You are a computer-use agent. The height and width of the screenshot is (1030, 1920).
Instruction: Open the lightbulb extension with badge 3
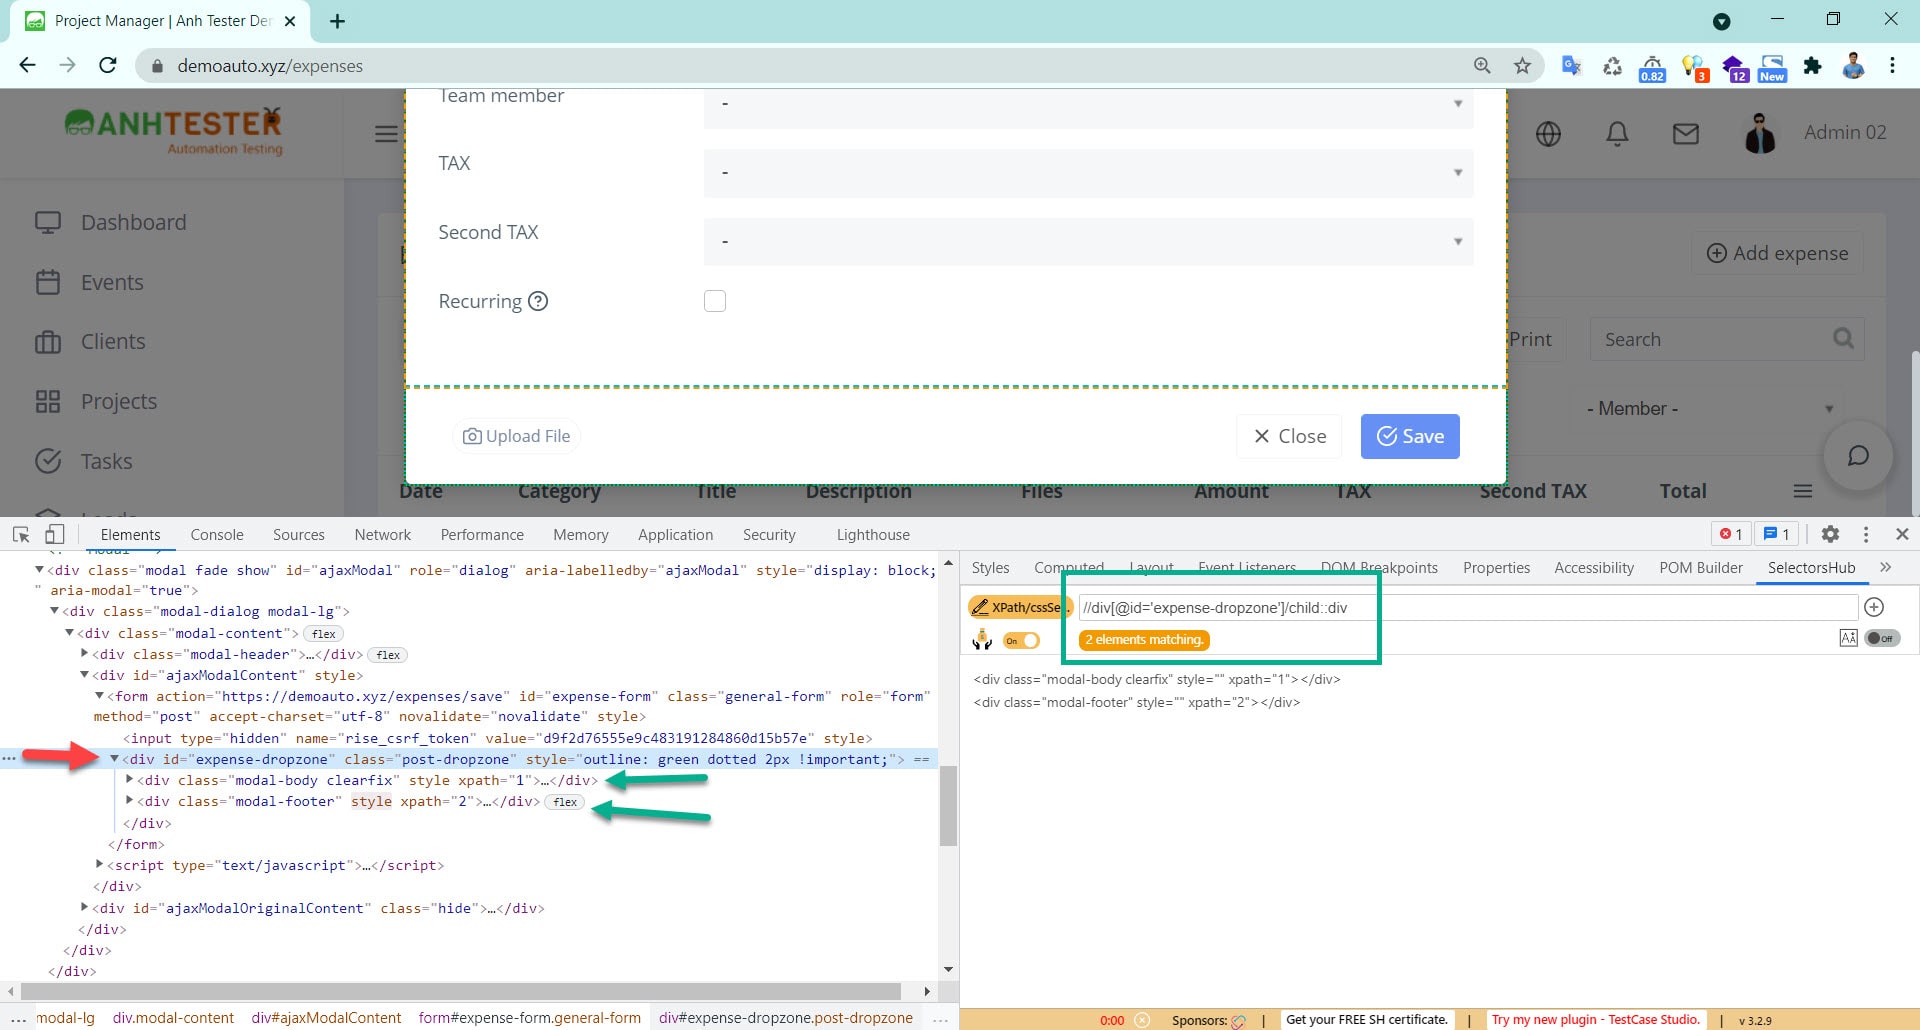(1694, 68)
